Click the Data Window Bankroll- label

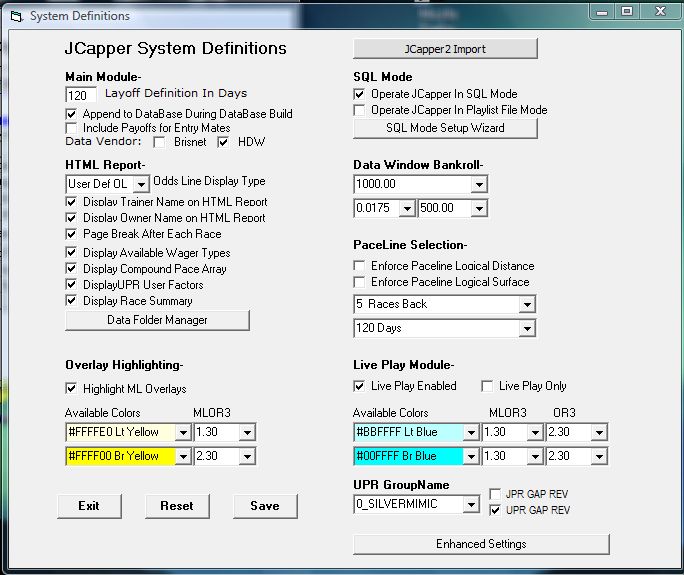point(418,165)
